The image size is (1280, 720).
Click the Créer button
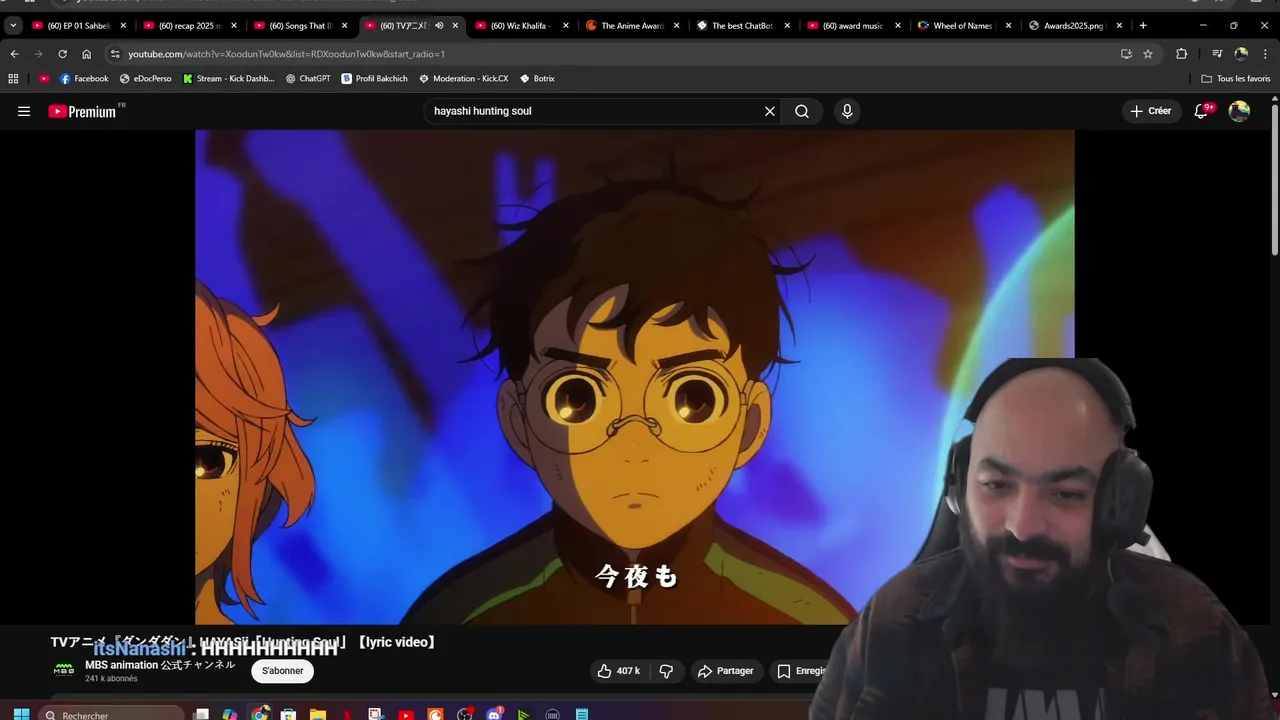pos(1150,111)
